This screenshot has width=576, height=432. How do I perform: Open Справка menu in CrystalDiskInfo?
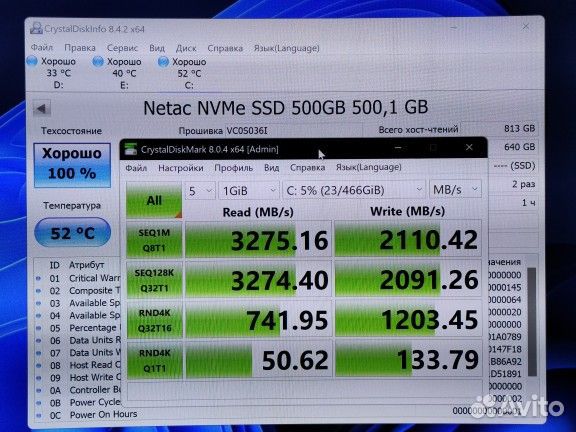[225, 48]
